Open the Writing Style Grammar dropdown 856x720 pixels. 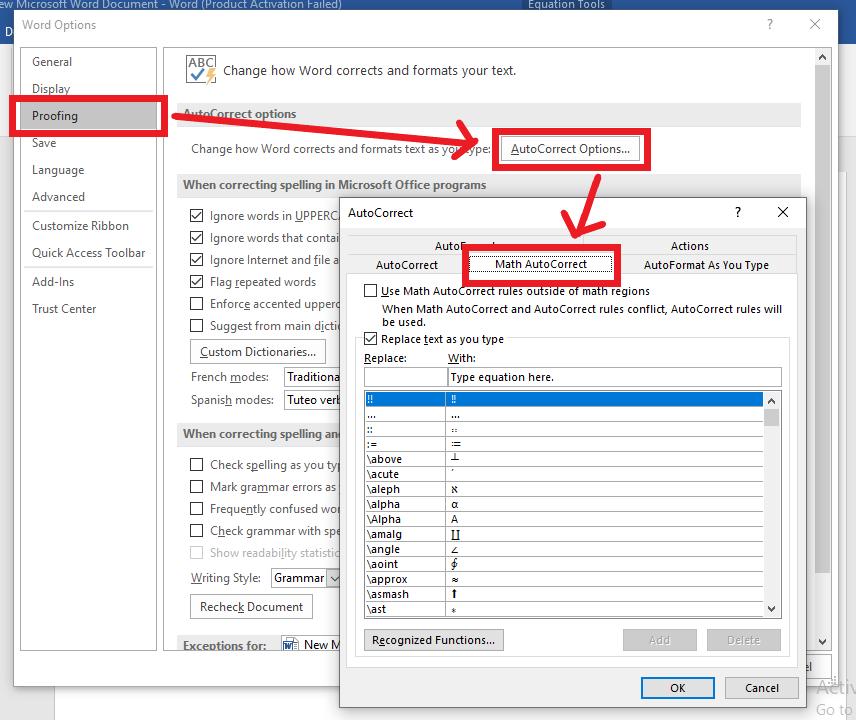(x=305, y=578)
